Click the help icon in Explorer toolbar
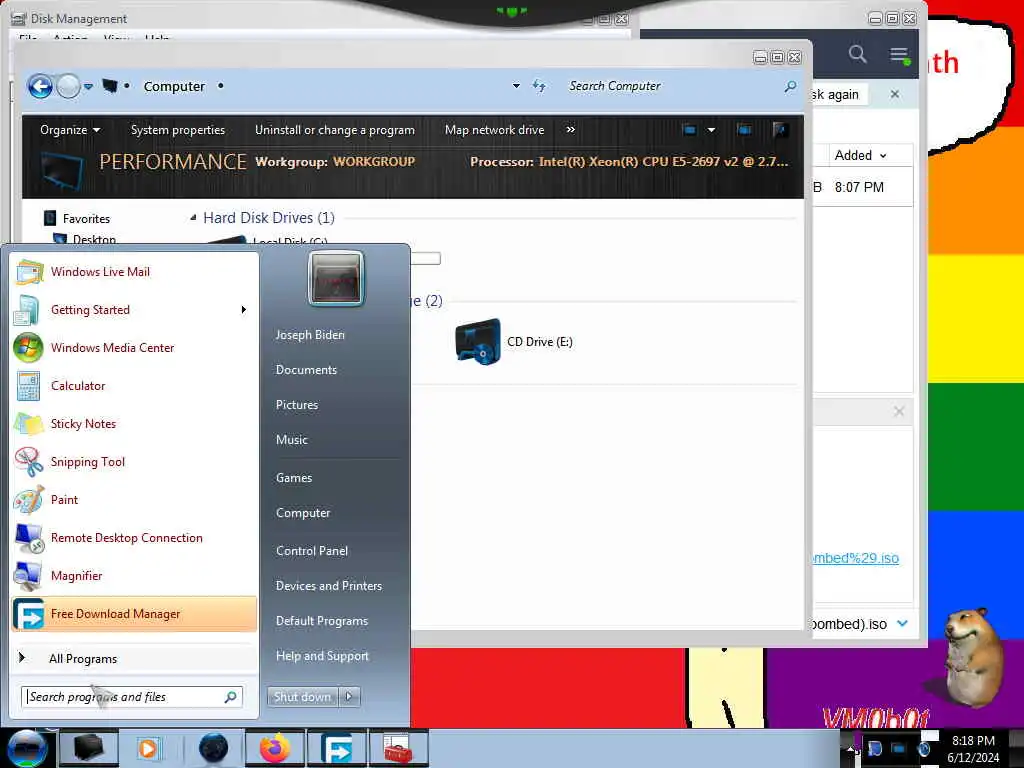 point(779,130)
